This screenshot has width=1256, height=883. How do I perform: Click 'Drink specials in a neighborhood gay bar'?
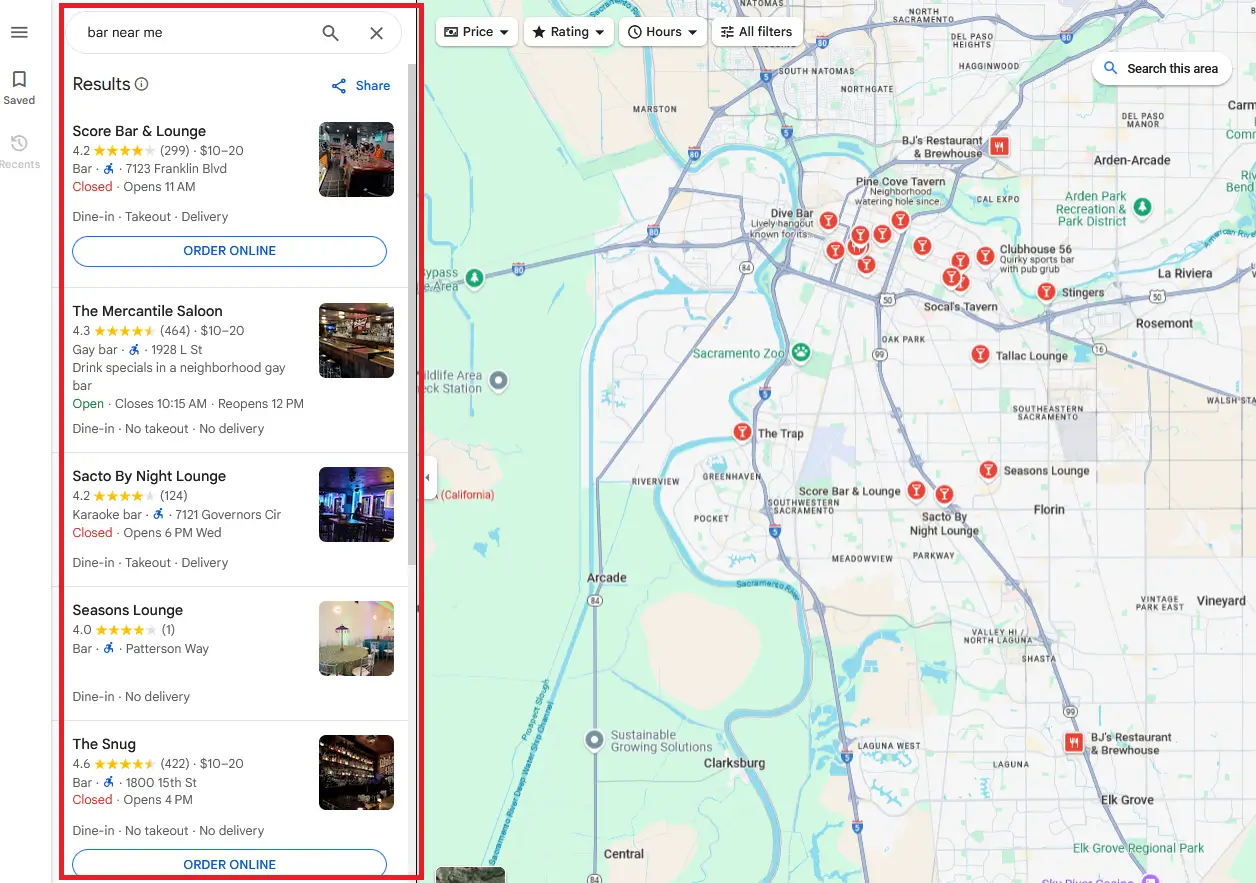tap(179, 377)
